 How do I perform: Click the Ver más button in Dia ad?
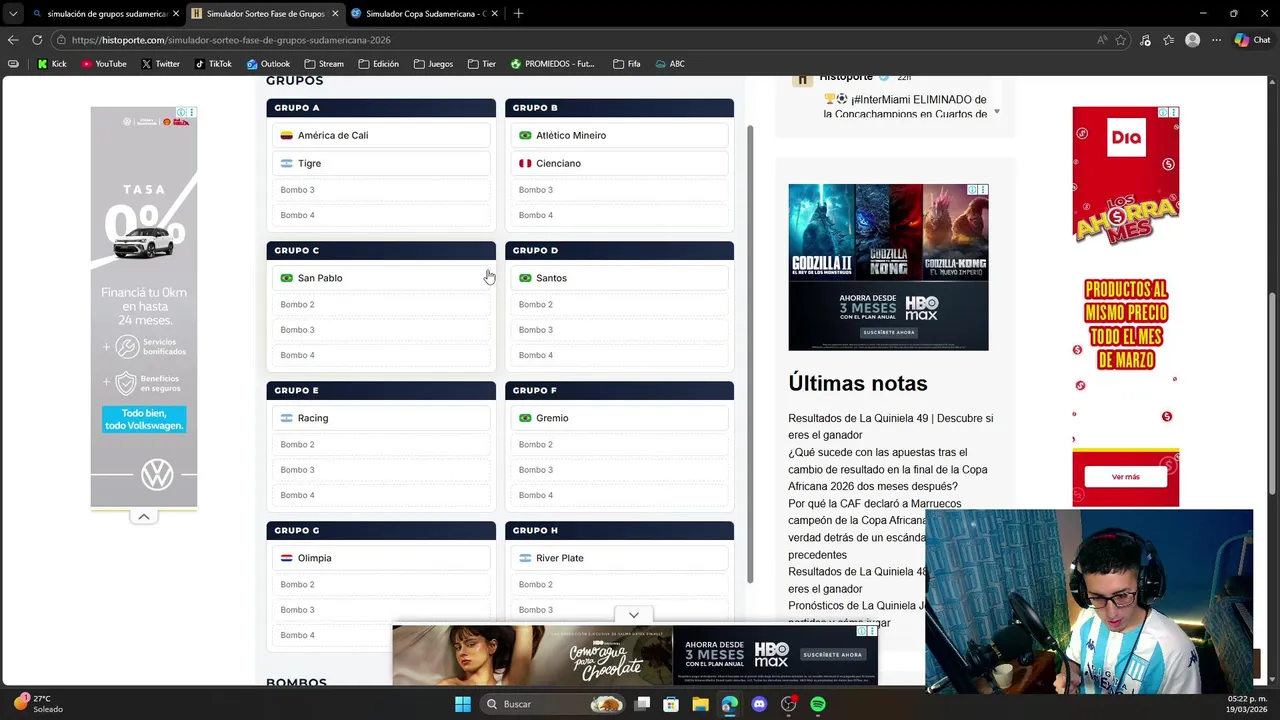coord(1125,477)
